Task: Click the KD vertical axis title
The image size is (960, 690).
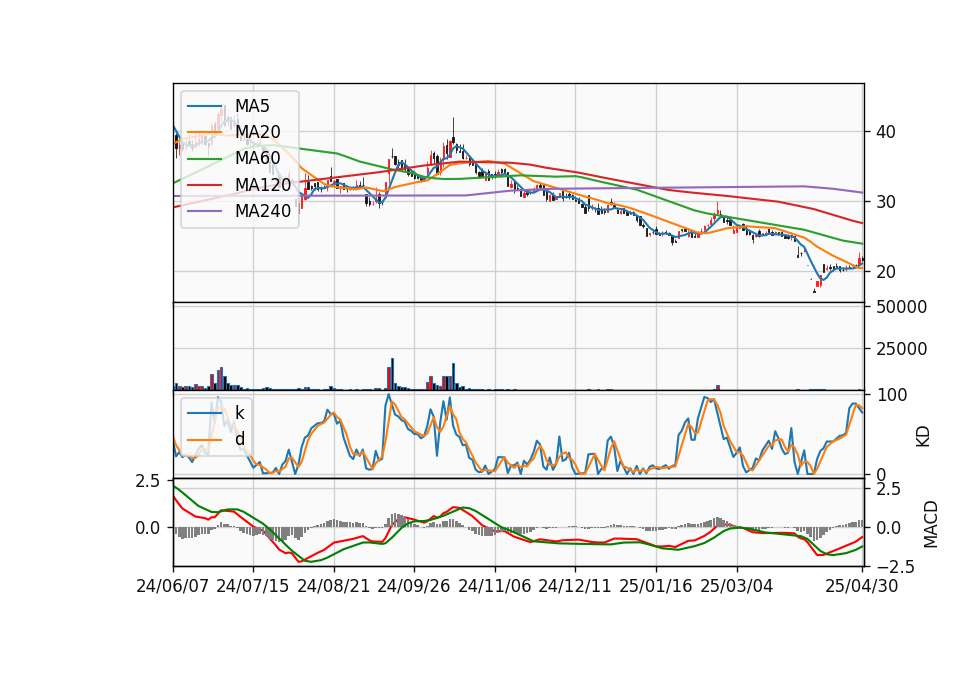Action: pos(923,437)
